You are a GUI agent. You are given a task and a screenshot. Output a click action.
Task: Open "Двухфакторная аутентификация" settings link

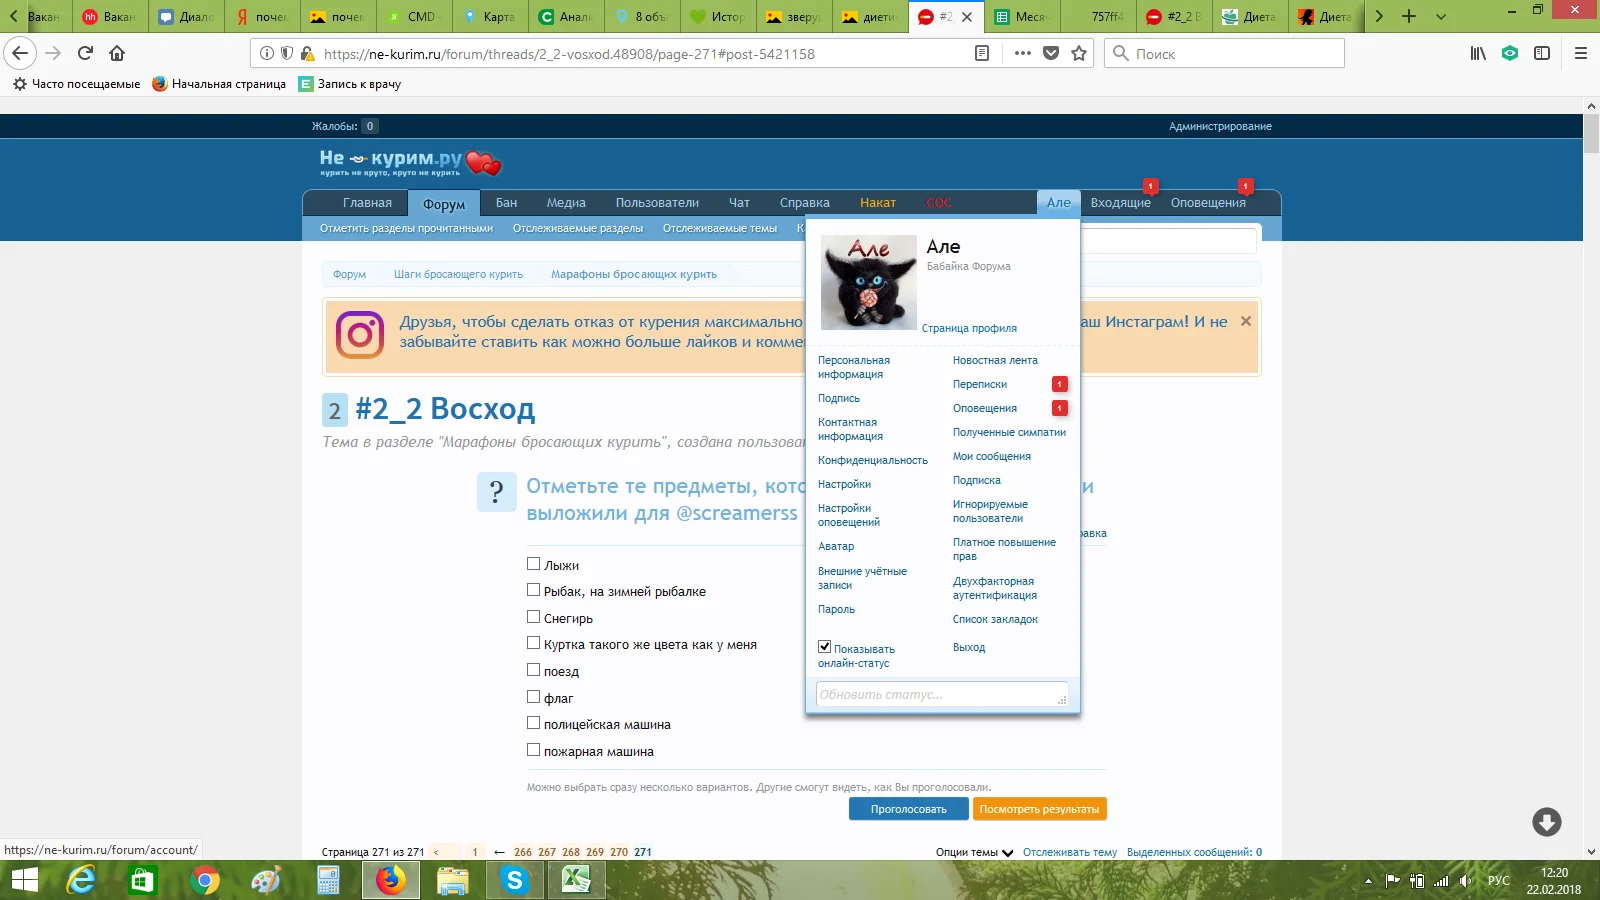pos(995,588)
